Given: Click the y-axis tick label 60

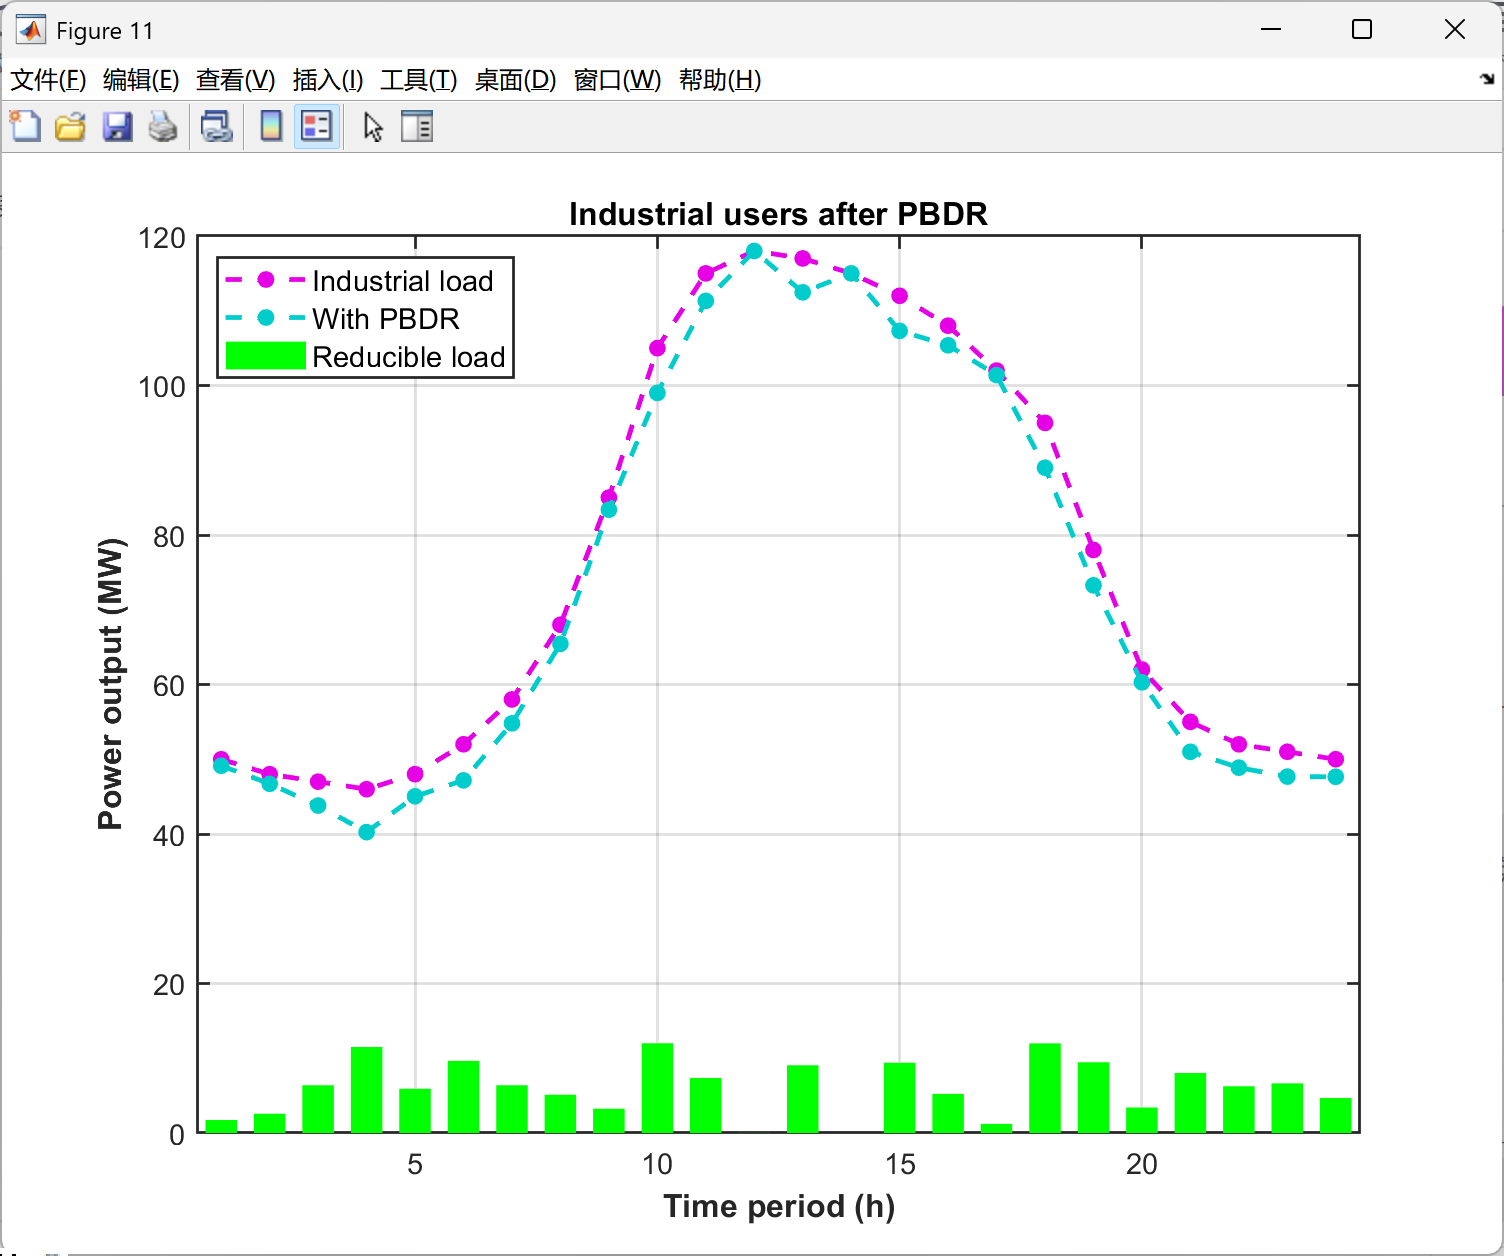Looking at the screenshot, I should [x=169, y=686].
